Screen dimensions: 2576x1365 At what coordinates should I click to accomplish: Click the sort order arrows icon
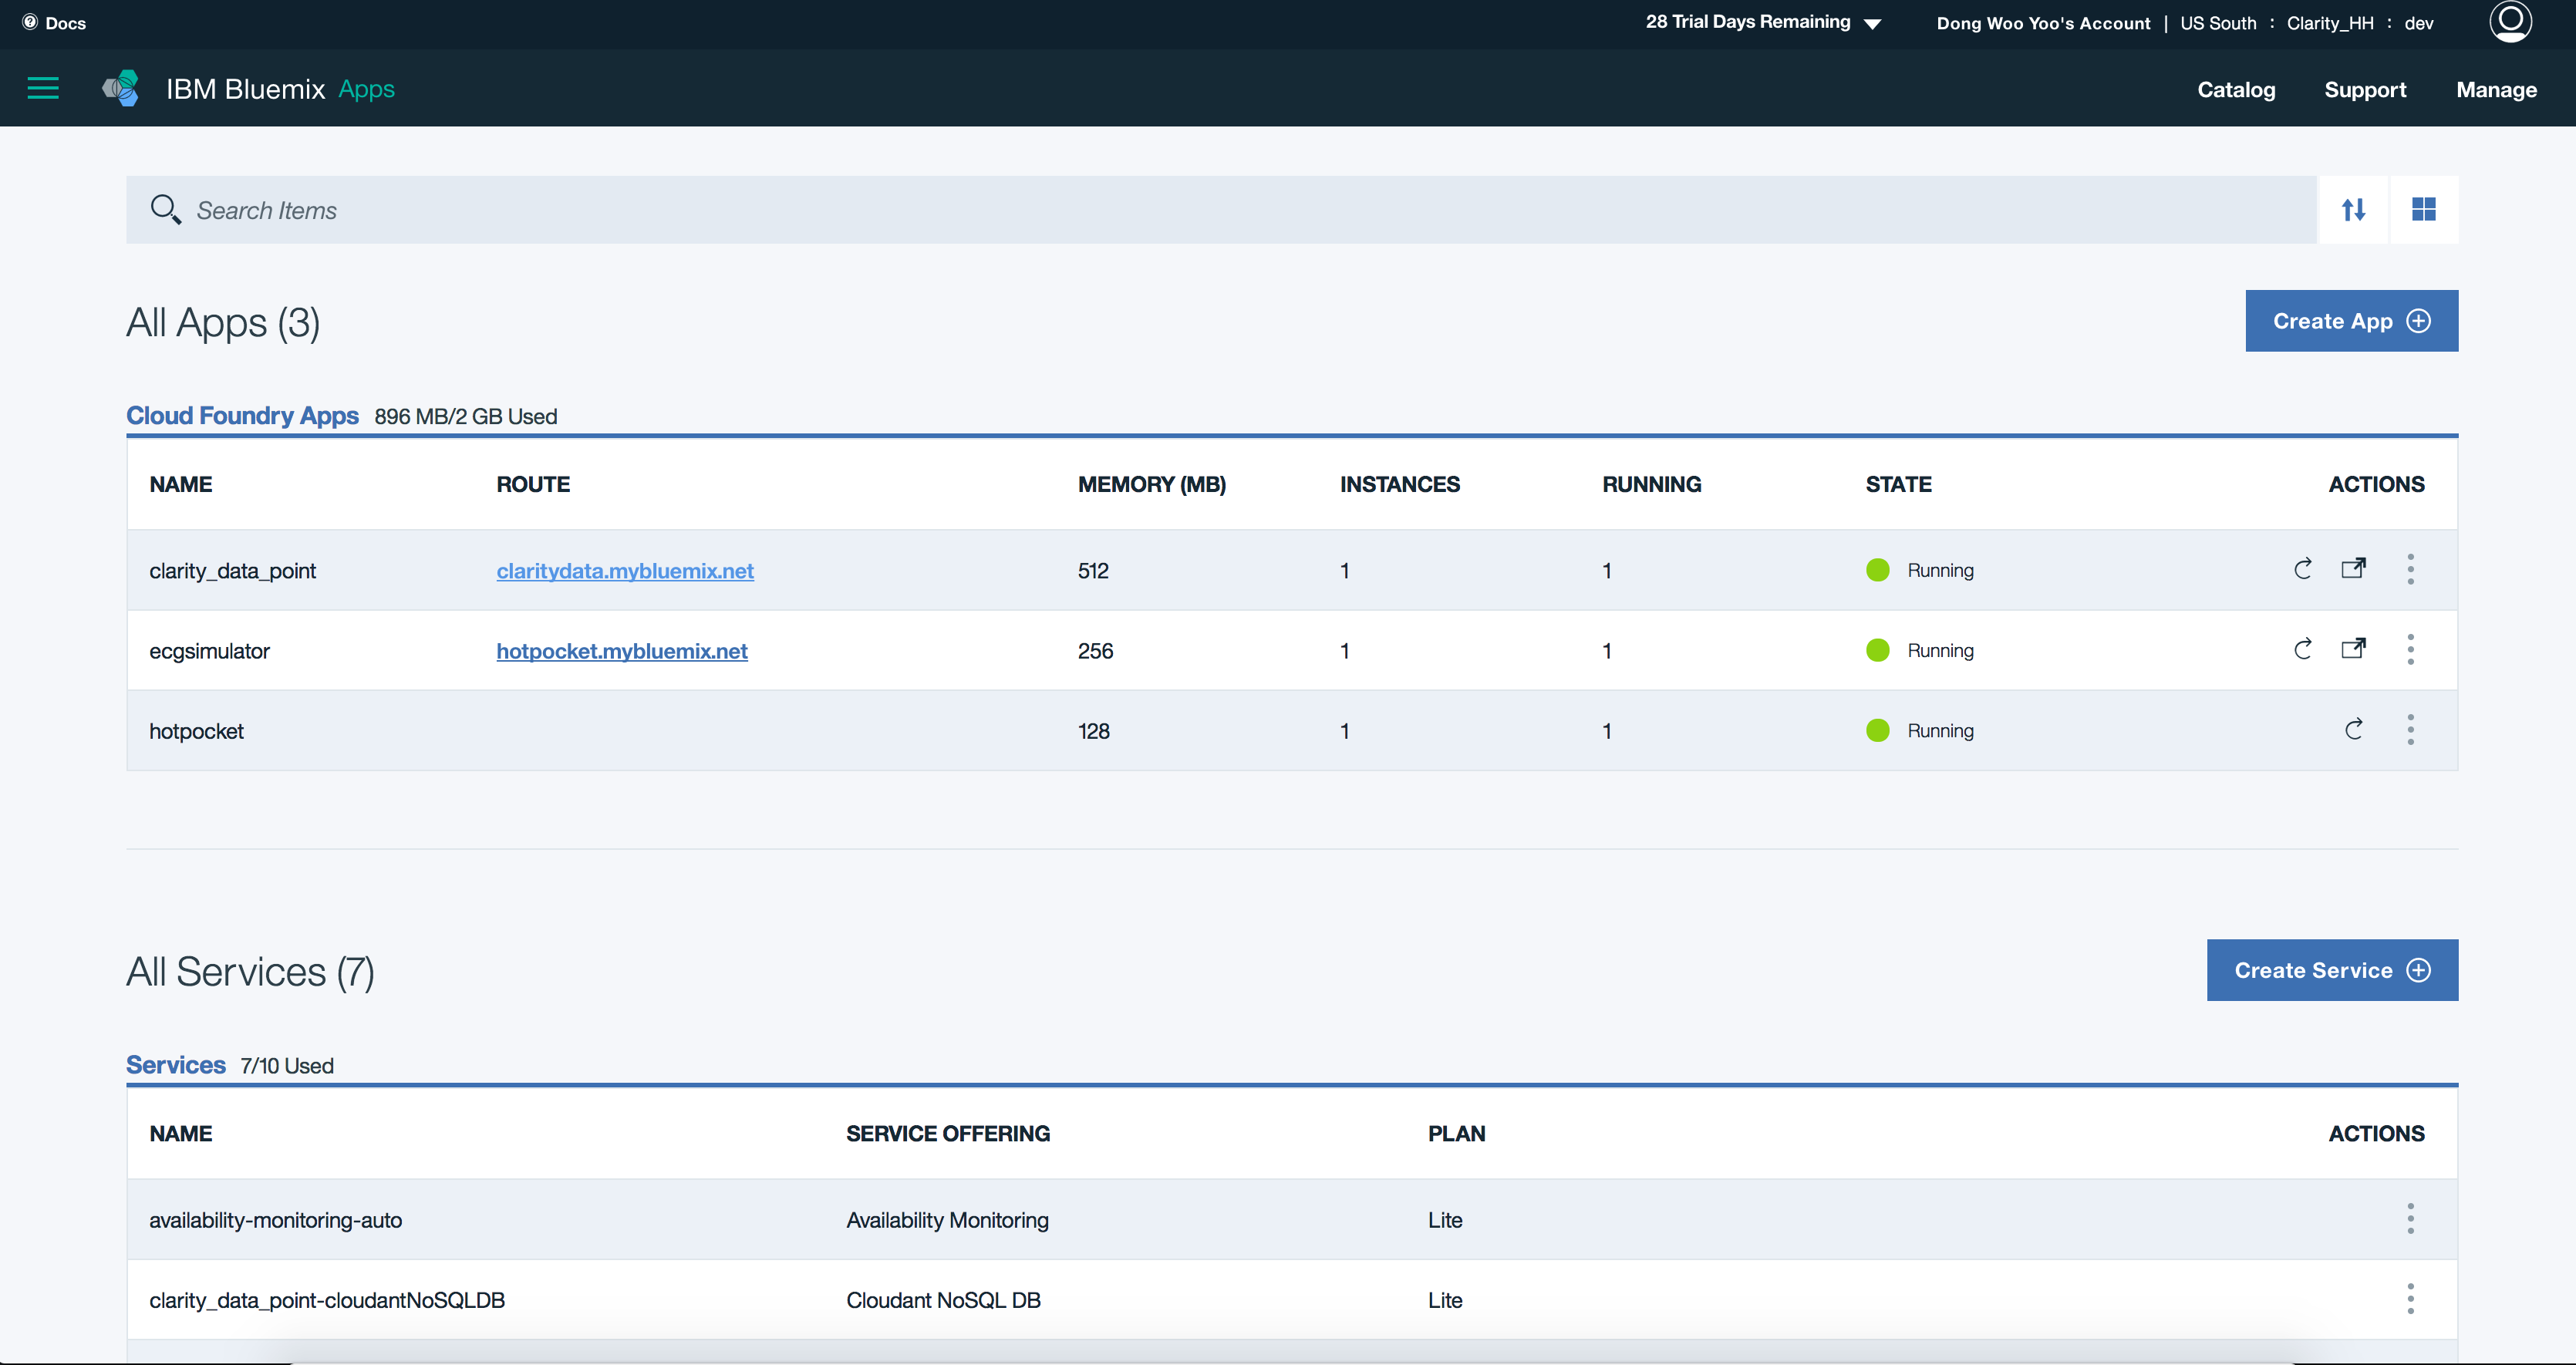pos(2353,209)
